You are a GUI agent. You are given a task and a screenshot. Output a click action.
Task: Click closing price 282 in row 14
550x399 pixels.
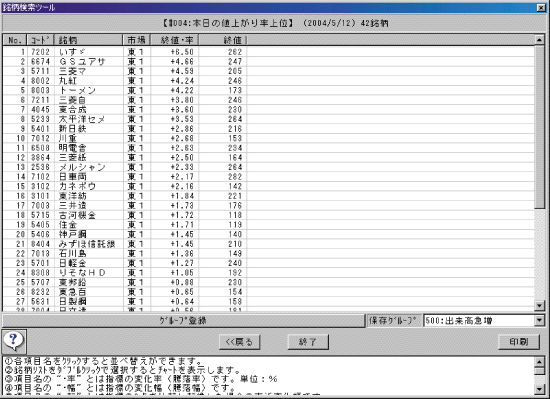(235, 177)
